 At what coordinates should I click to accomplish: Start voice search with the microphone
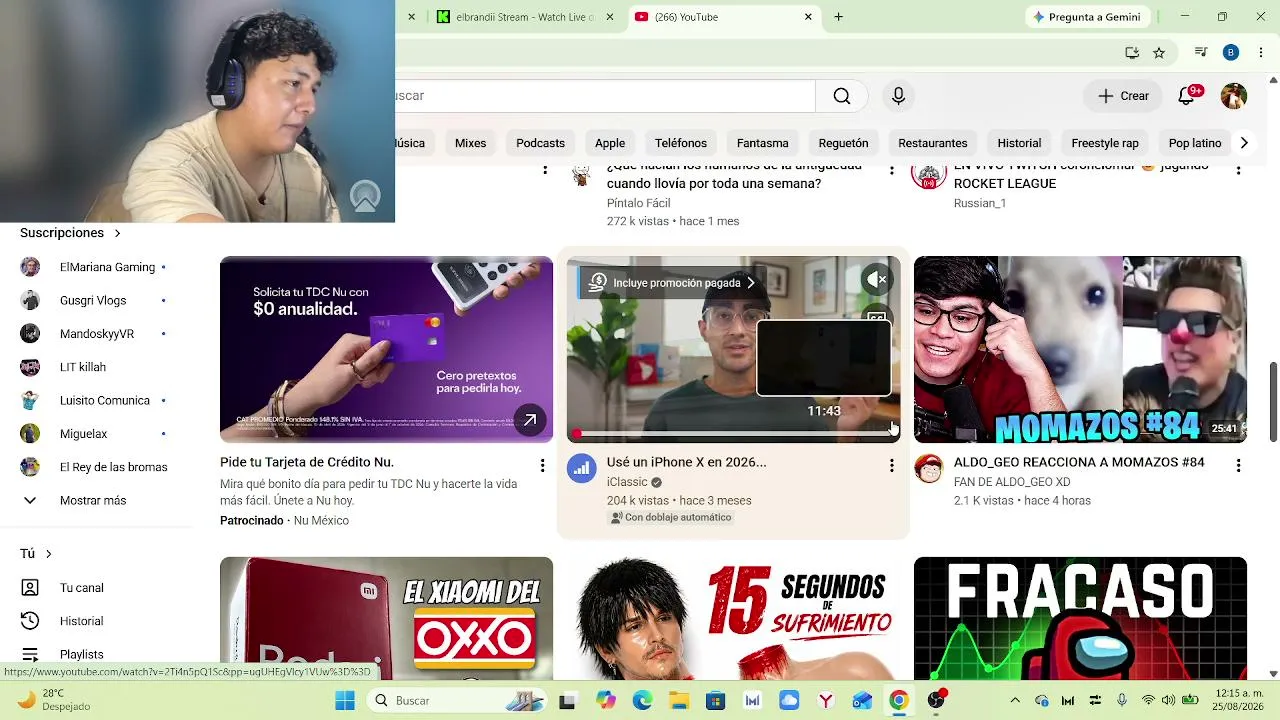898,96
